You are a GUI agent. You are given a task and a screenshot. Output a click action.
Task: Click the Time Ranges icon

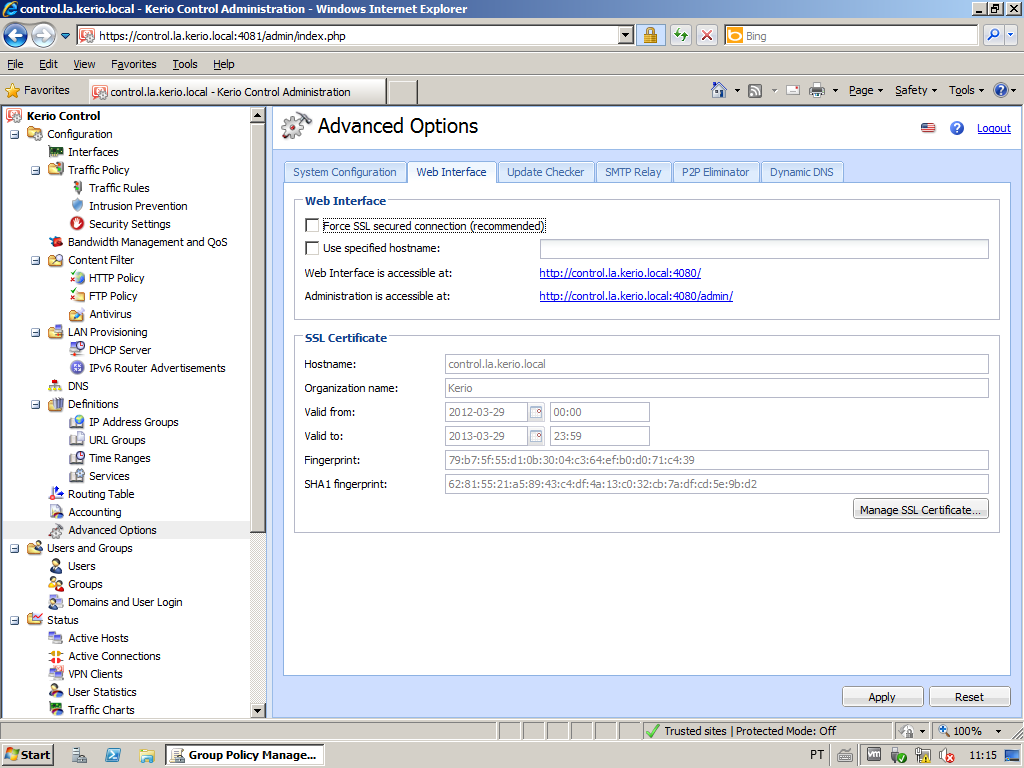(x=77, y=458)
